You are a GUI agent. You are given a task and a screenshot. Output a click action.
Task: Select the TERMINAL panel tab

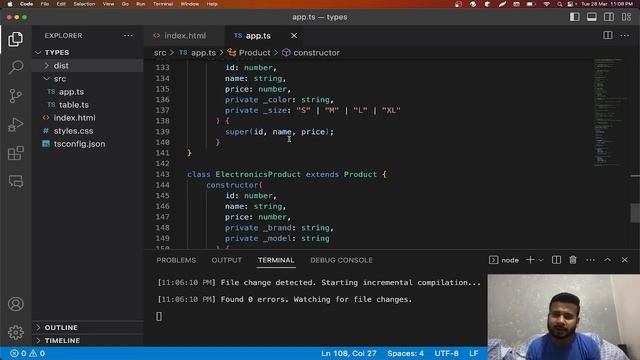pos(276,260)
